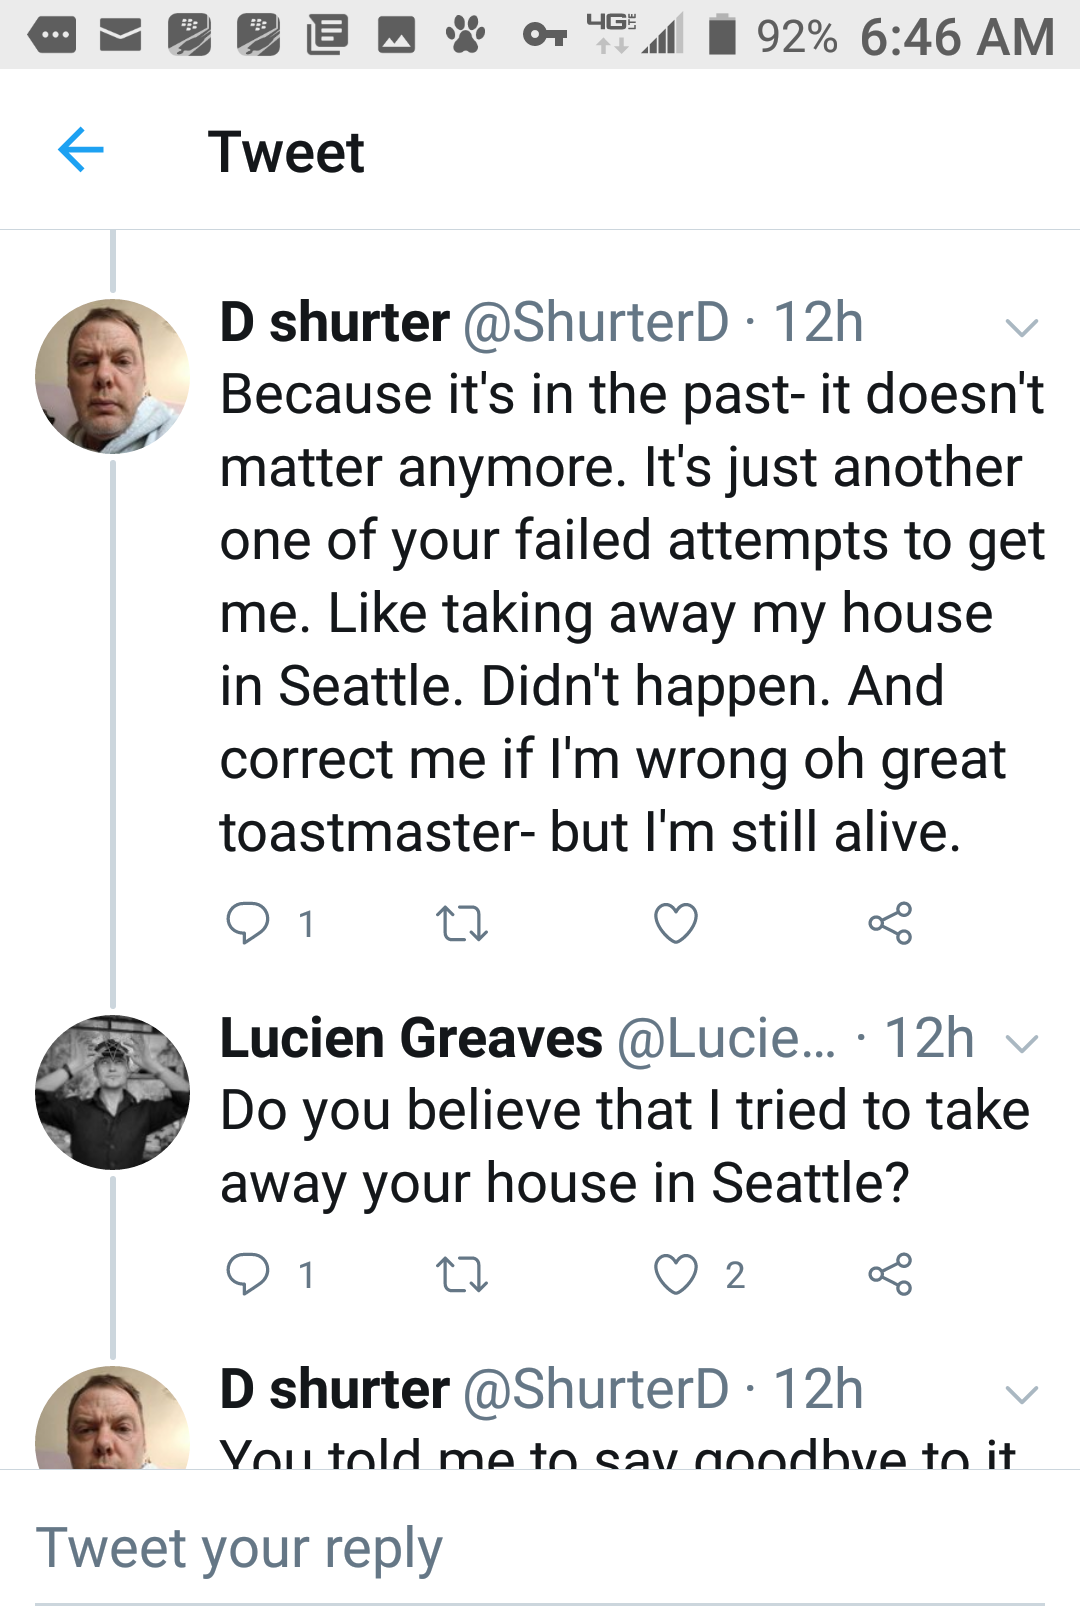Tap the 'Tweet your reply' field
This screenshot has height=1620, width=1080.
pyautogui.click(x=540, y=1549)
